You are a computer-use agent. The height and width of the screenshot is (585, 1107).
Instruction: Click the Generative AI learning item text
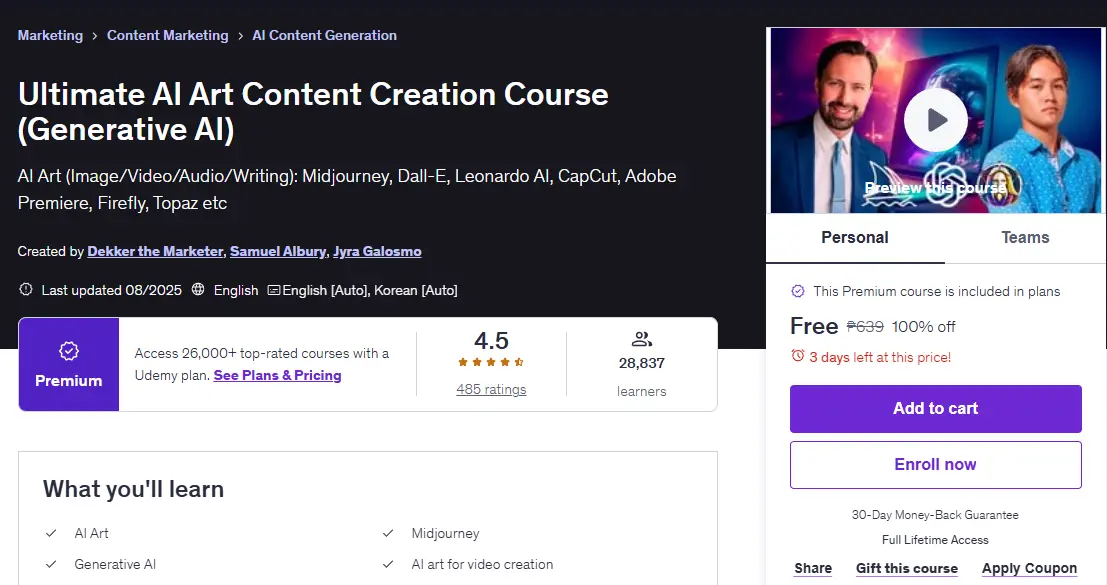point(115,565)
